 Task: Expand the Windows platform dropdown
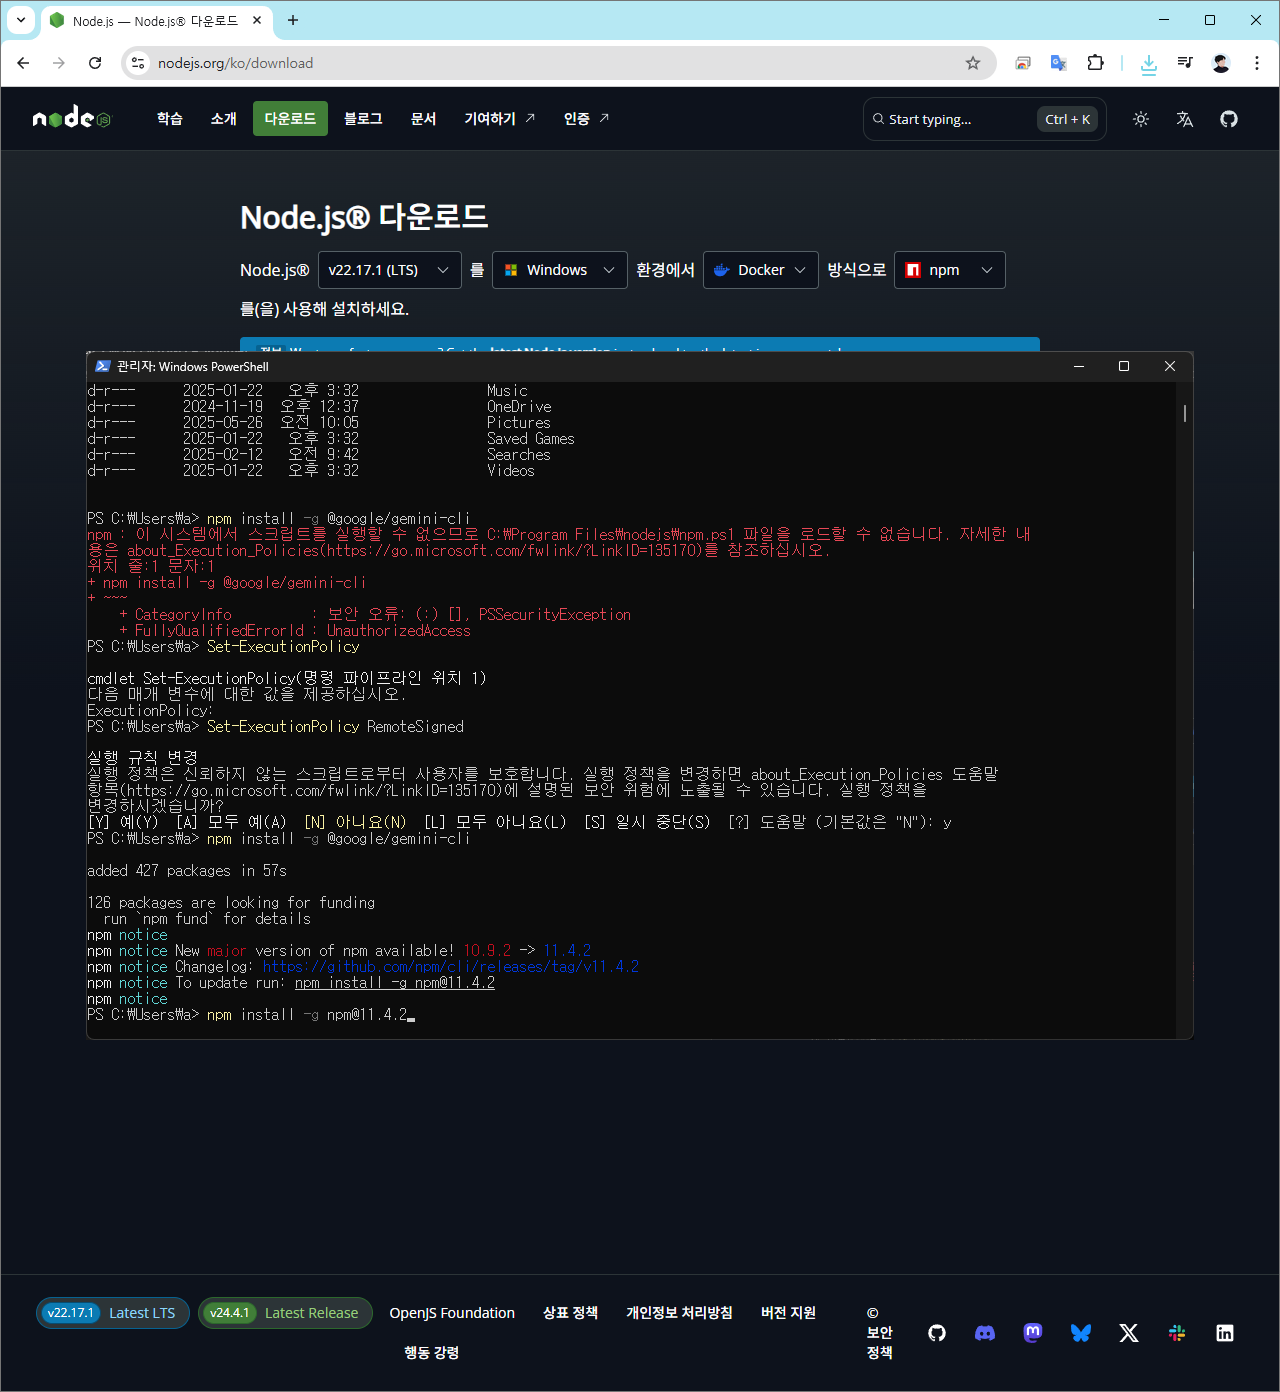click(559, 270)
